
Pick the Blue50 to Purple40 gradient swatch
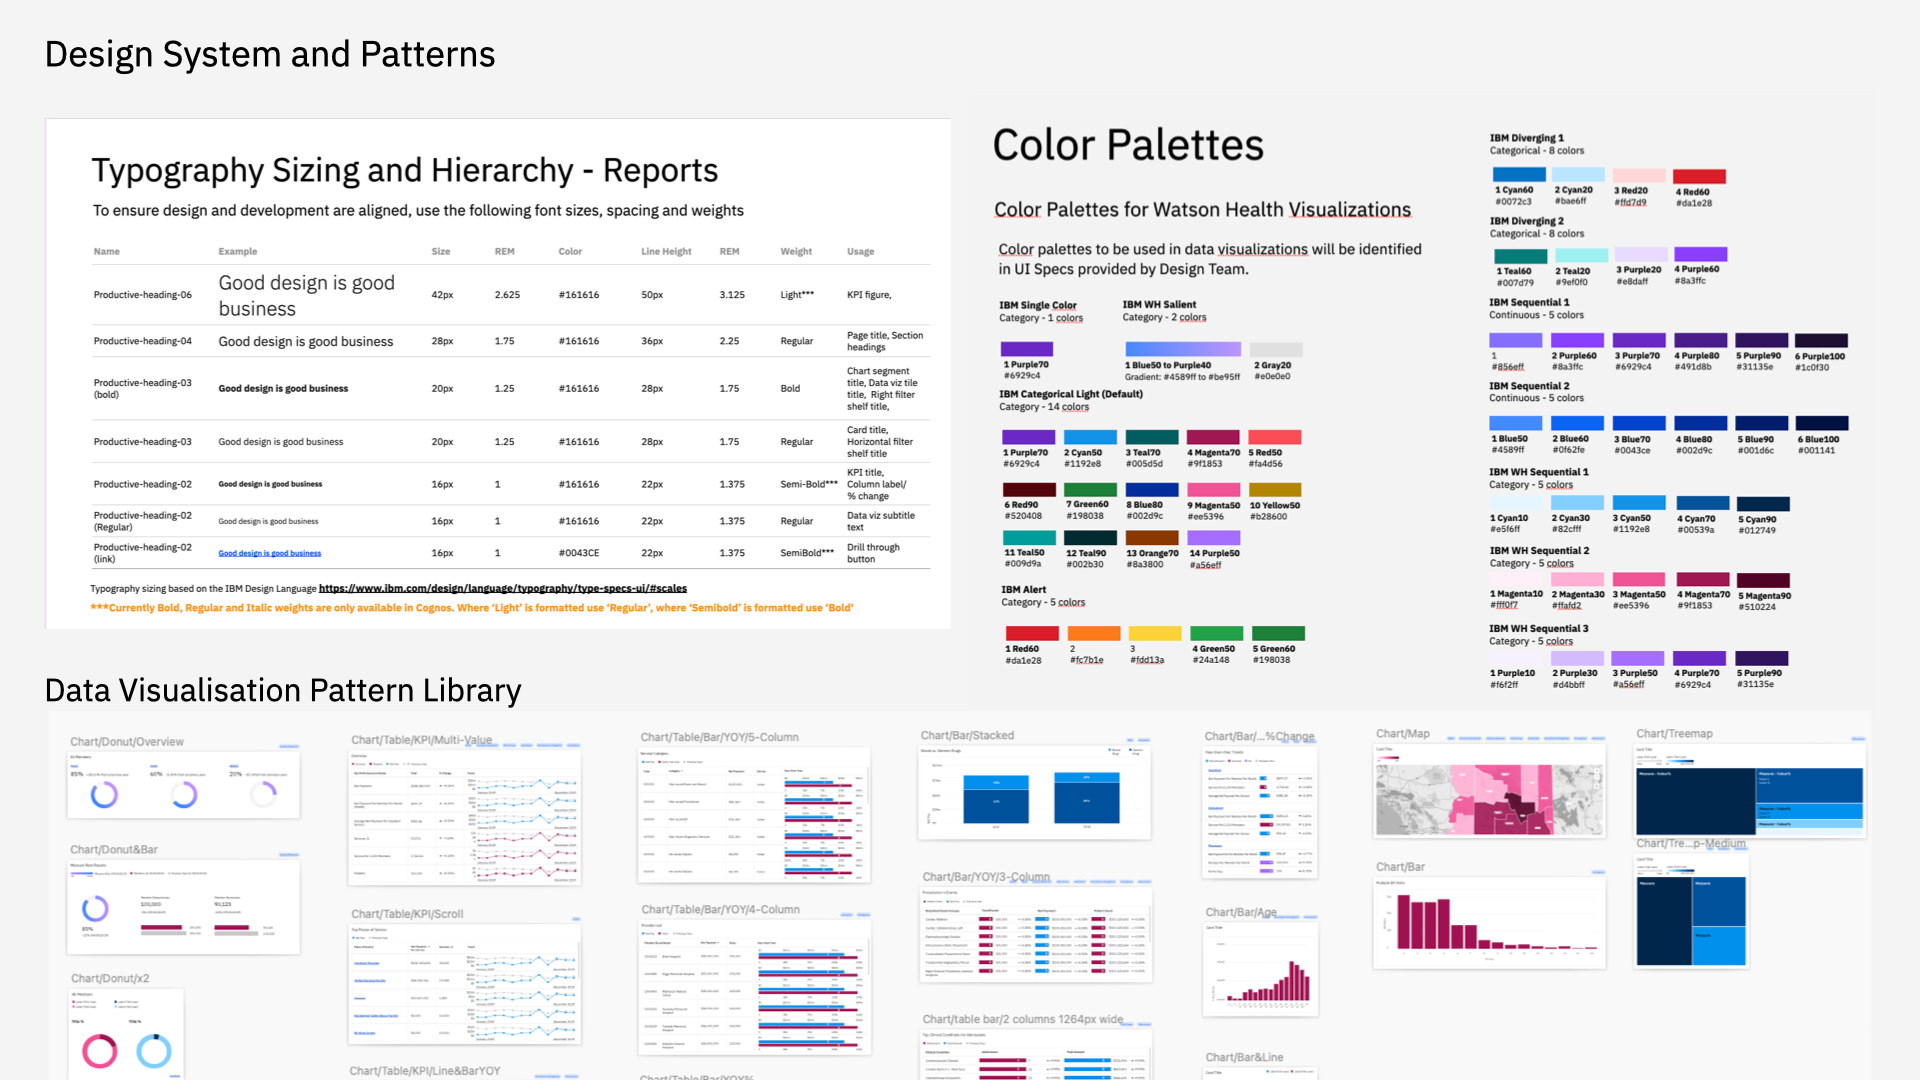(1183, 349)
